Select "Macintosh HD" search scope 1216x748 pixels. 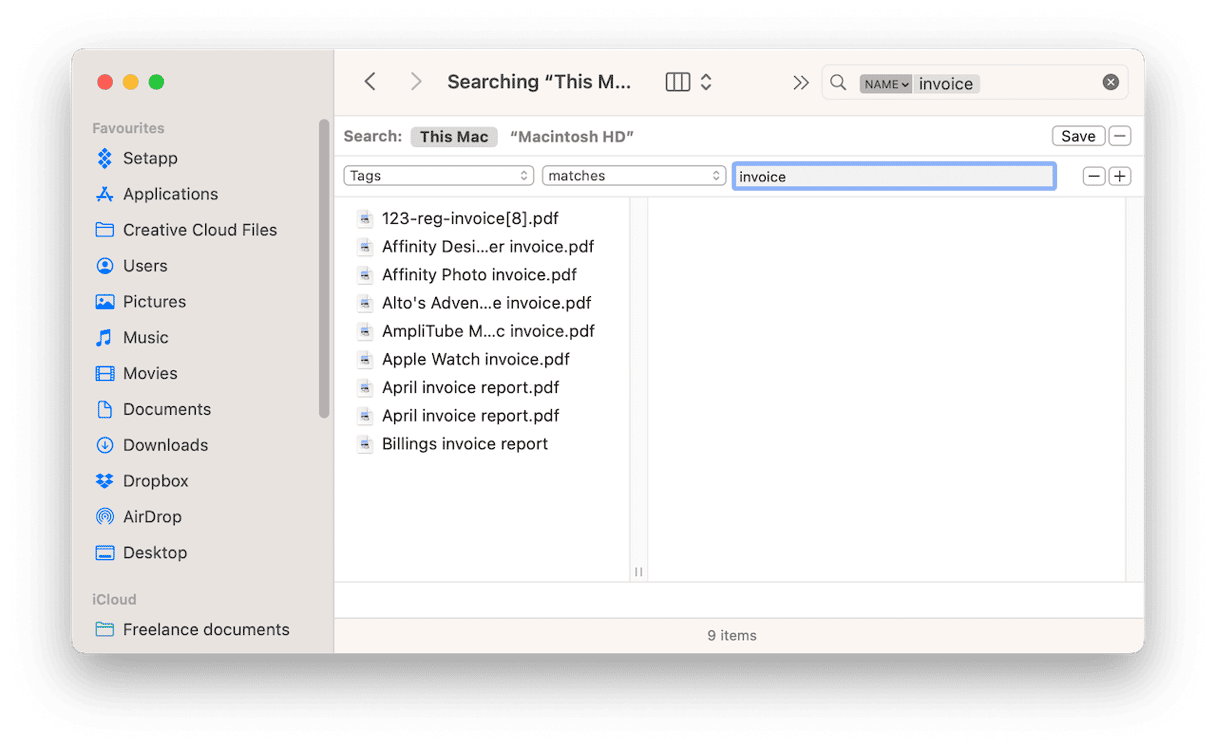[572, 137]
